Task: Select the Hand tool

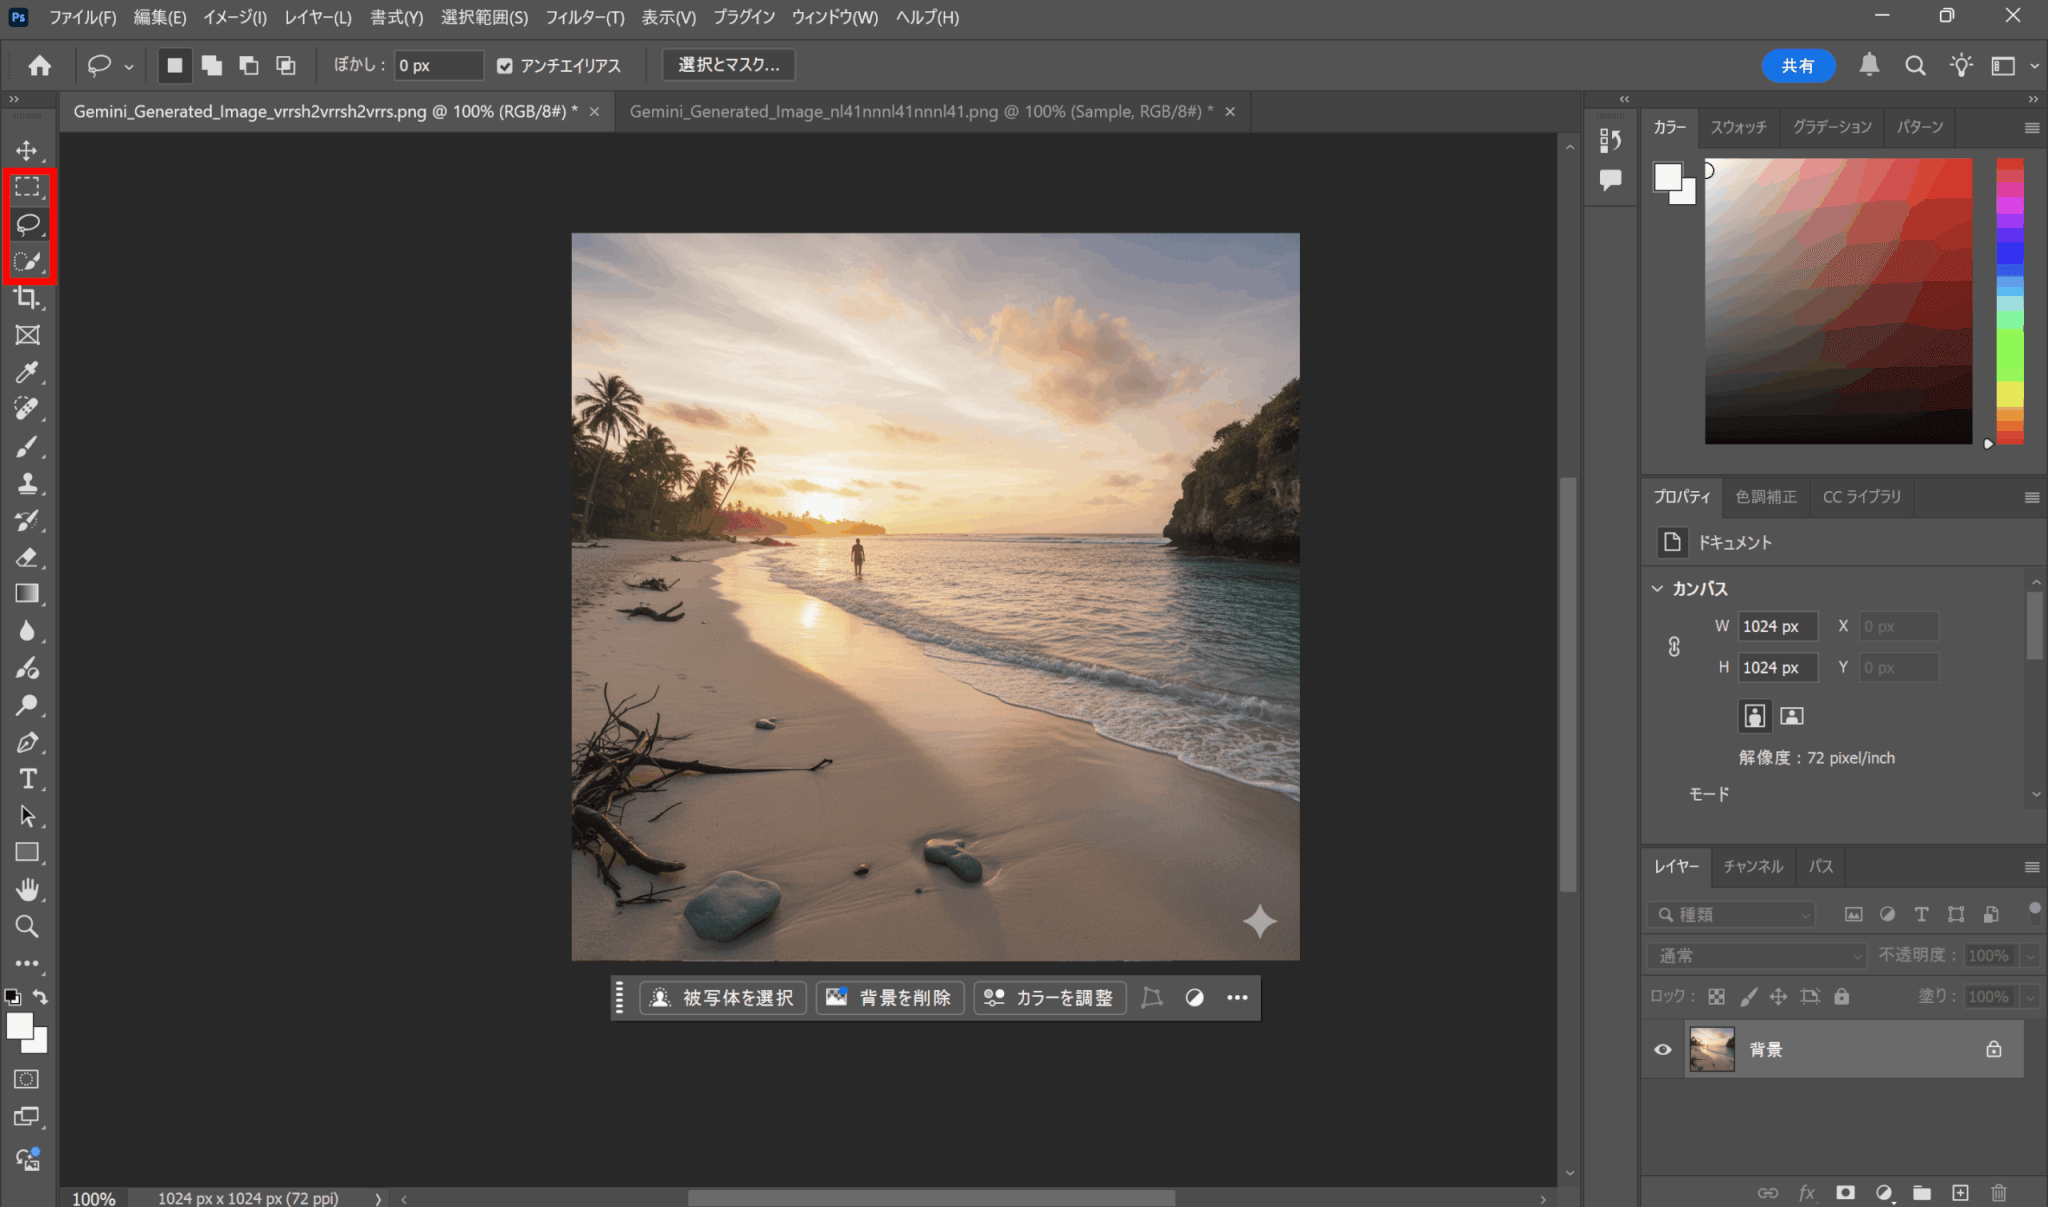Action: point(27,889)
